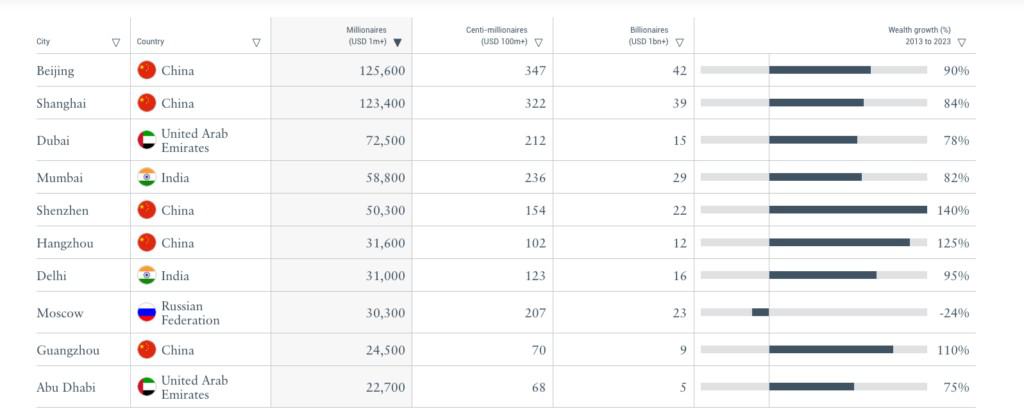The width and height of the screenshot is (1024, 409).
Task: Sort by Billionaires using its triangle
Action: click(x=680, y=42)
